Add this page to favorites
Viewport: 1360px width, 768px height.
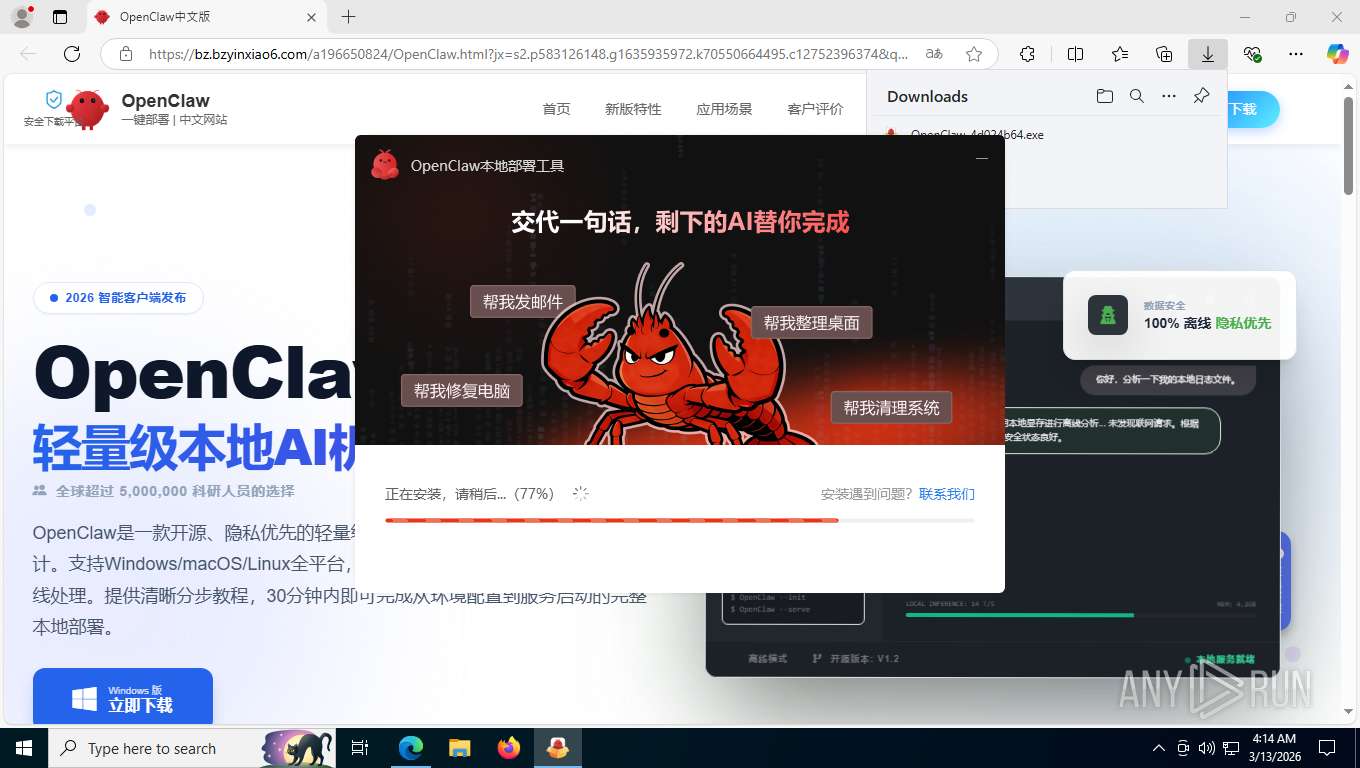tap(973, 54)
